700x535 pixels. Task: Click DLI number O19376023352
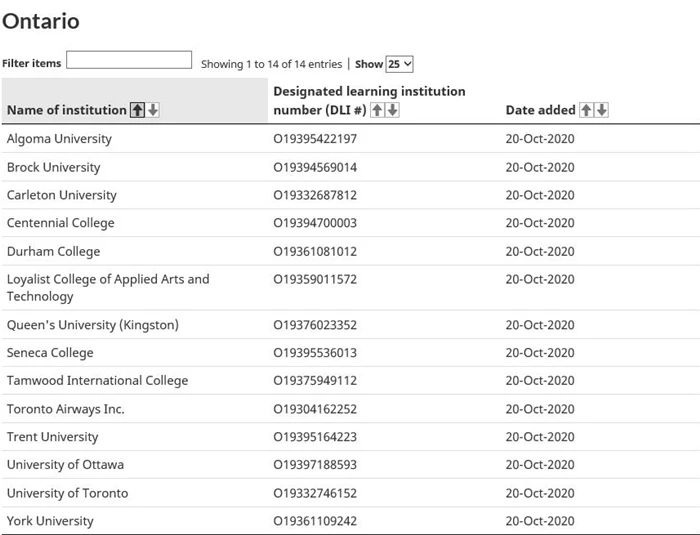tap(315, 325)
